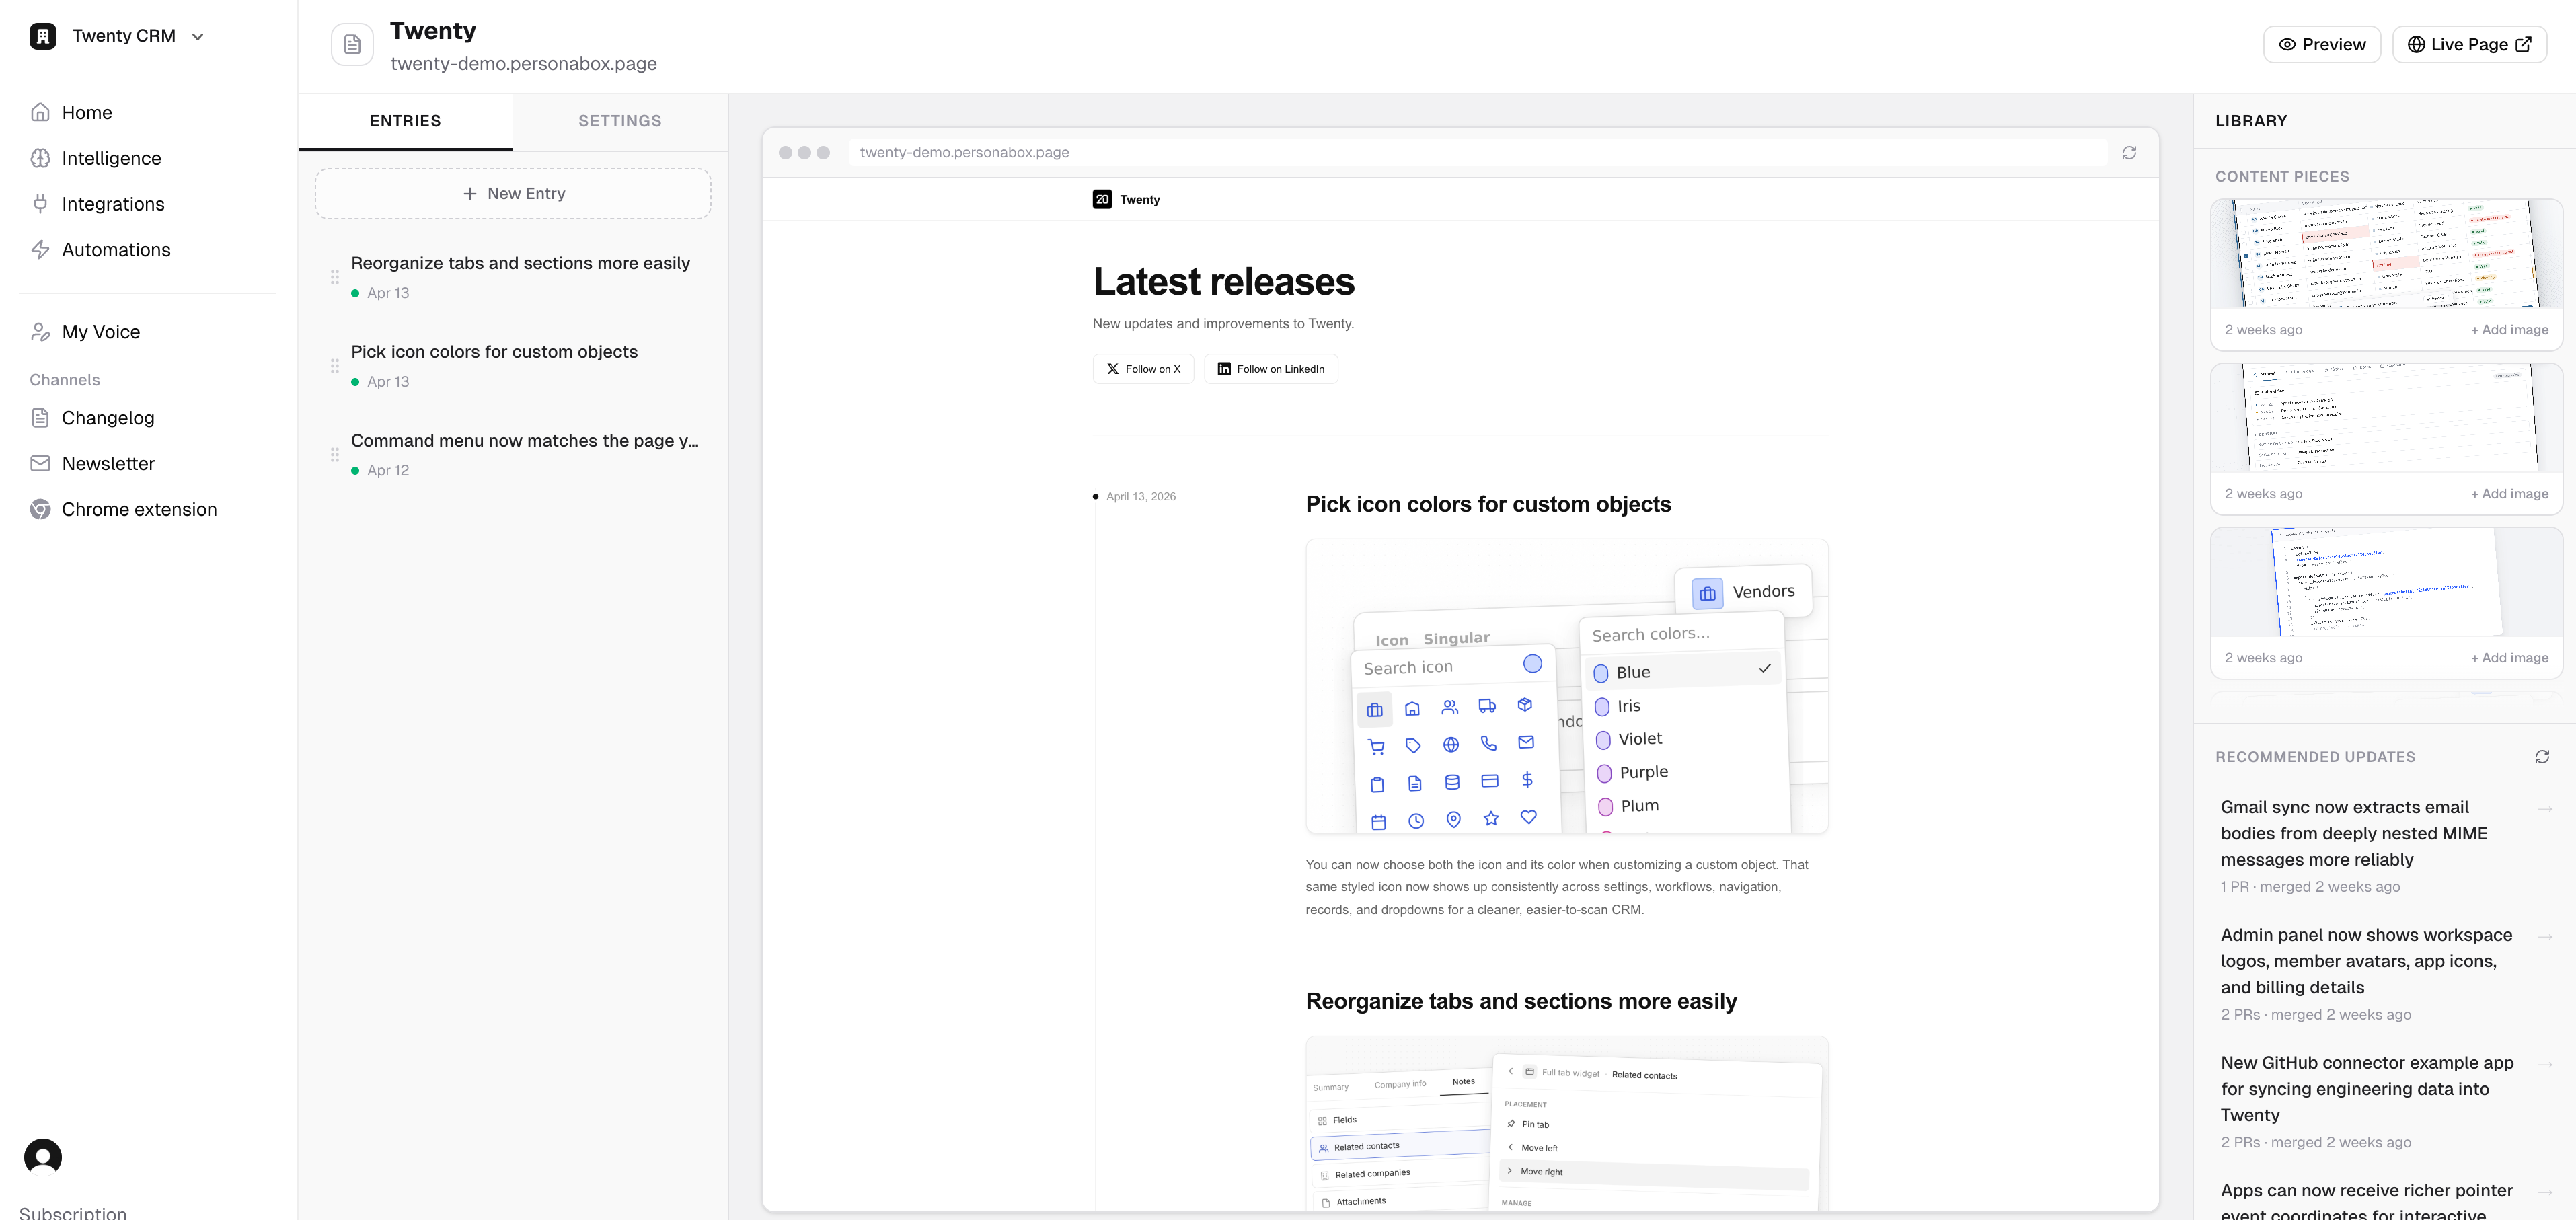Open the icon colors feature screenshot

coord(1567,686)
